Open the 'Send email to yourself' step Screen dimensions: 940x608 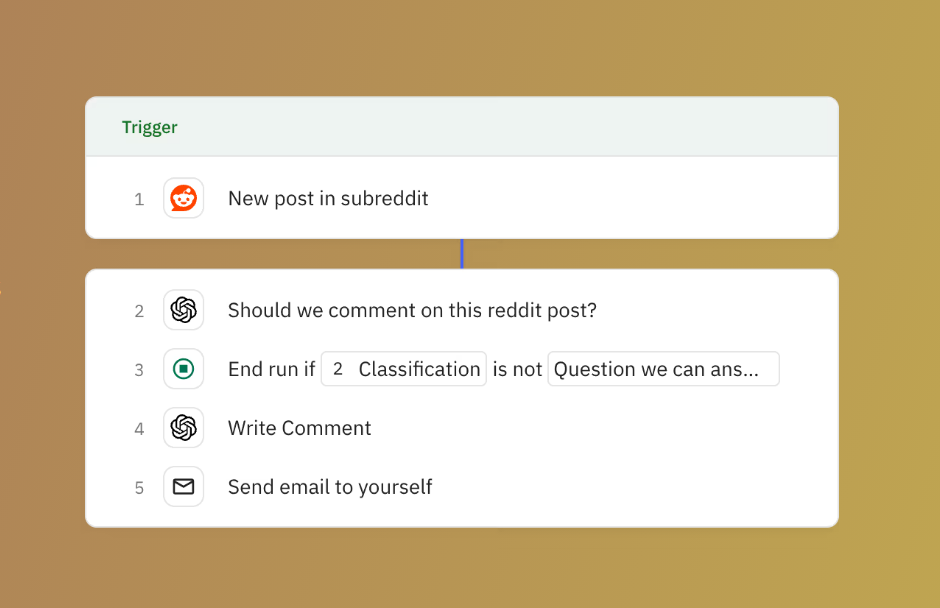coord(330,487)
